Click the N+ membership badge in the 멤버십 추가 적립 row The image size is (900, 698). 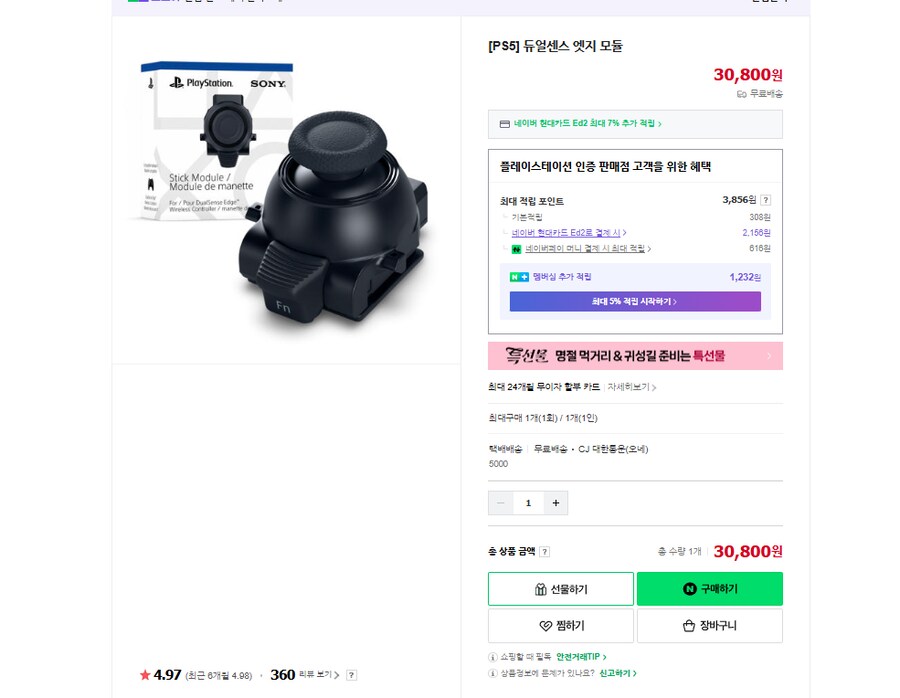click(x=517, y=274)
